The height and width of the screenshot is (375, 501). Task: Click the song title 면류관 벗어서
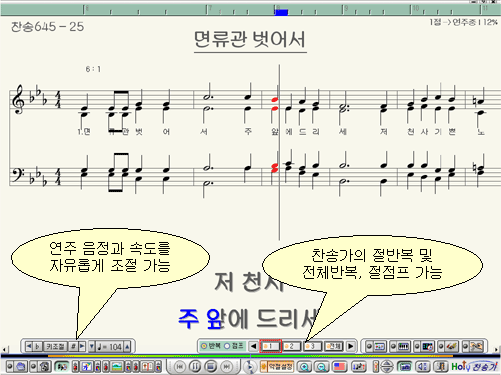(x=250, y=39)
